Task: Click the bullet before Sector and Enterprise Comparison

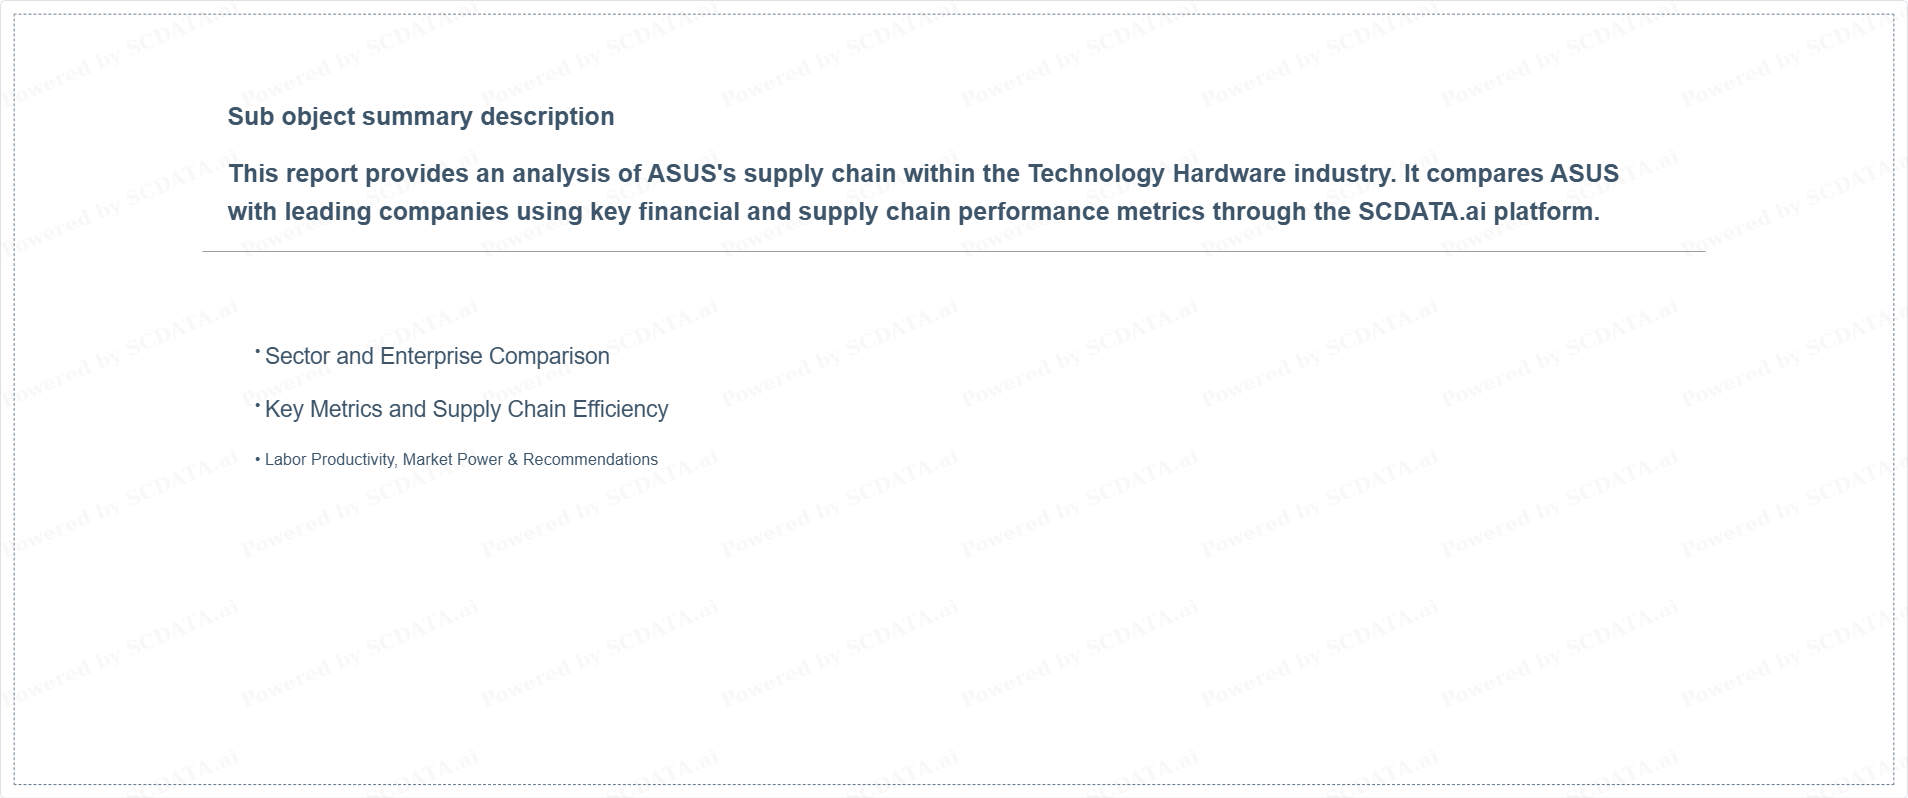Action: (258, 352)
